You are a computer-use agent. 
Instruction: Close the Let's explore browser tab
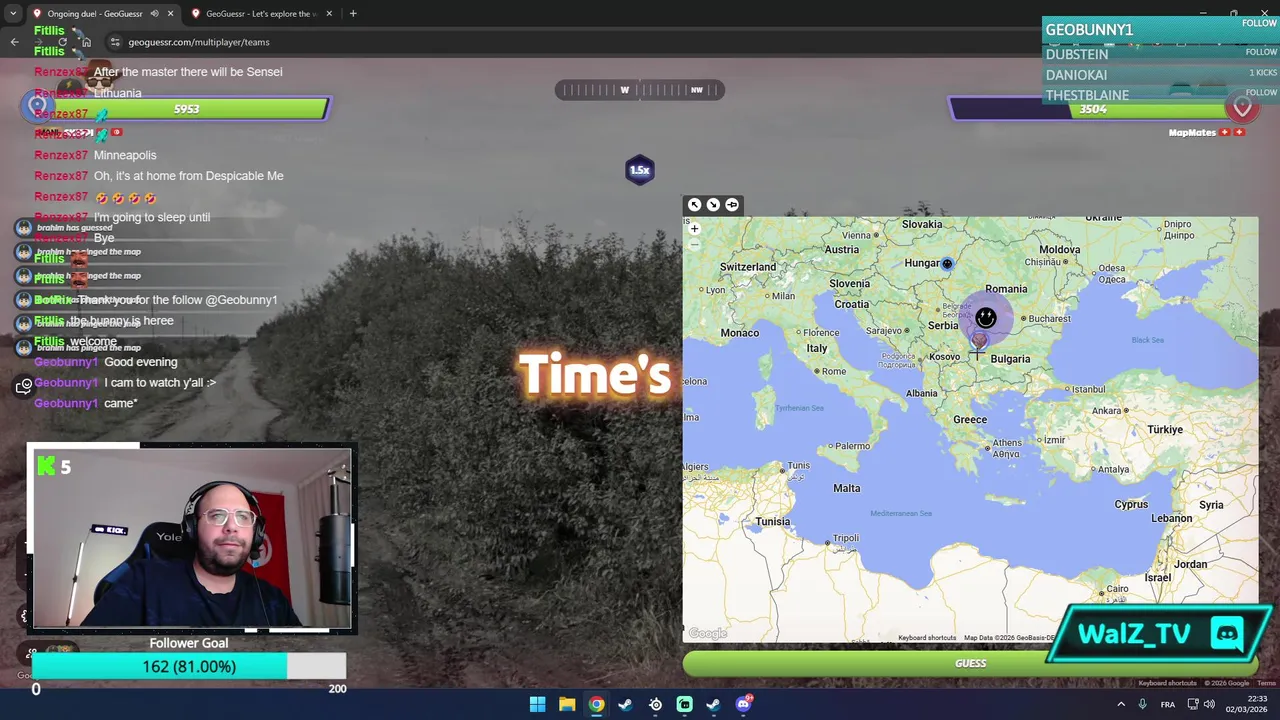330,14
